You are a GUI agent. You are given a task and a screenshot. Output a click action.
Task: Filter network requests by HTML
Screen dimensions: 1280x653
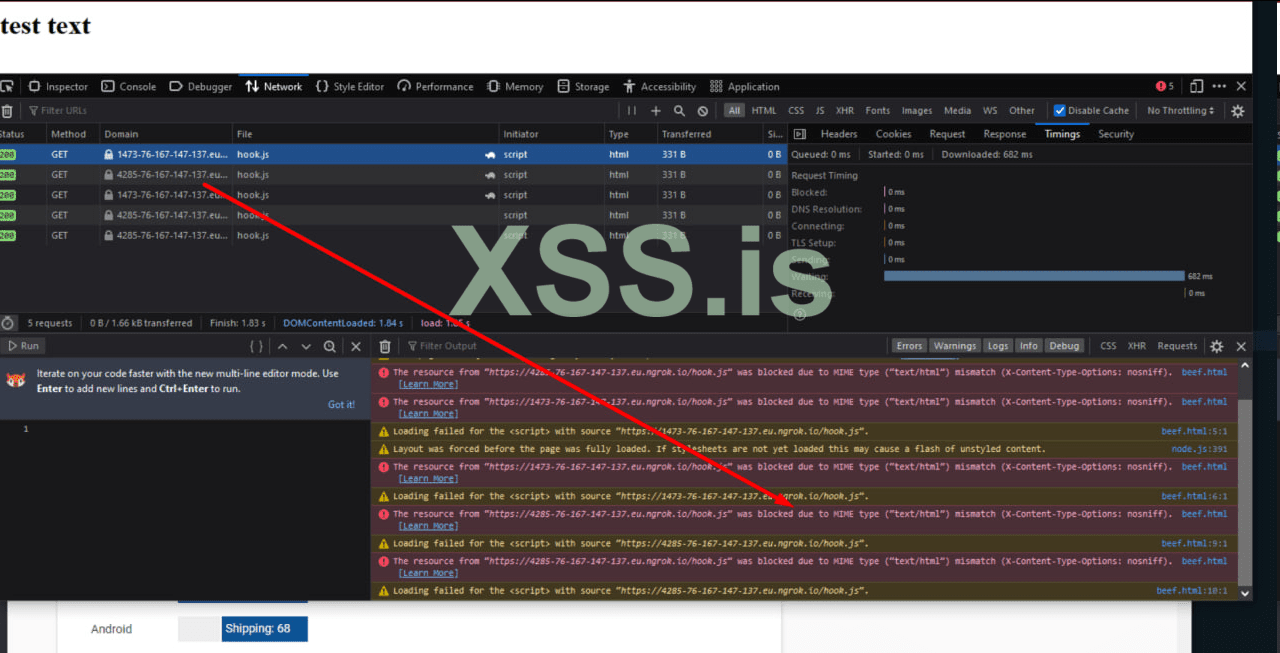tap(764, 111)
